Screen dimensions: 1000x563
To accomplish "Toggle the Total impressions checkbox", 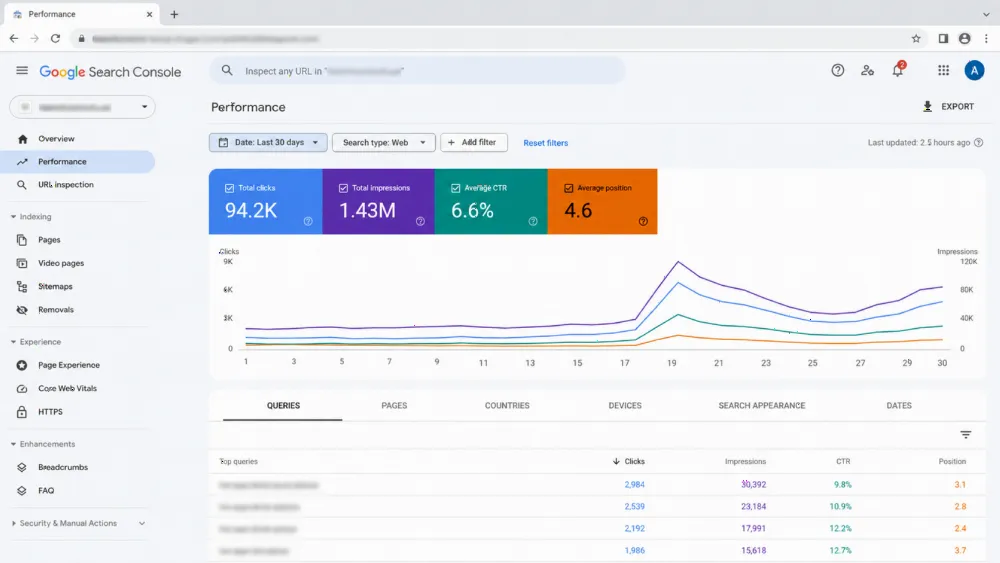I will 343,188.
